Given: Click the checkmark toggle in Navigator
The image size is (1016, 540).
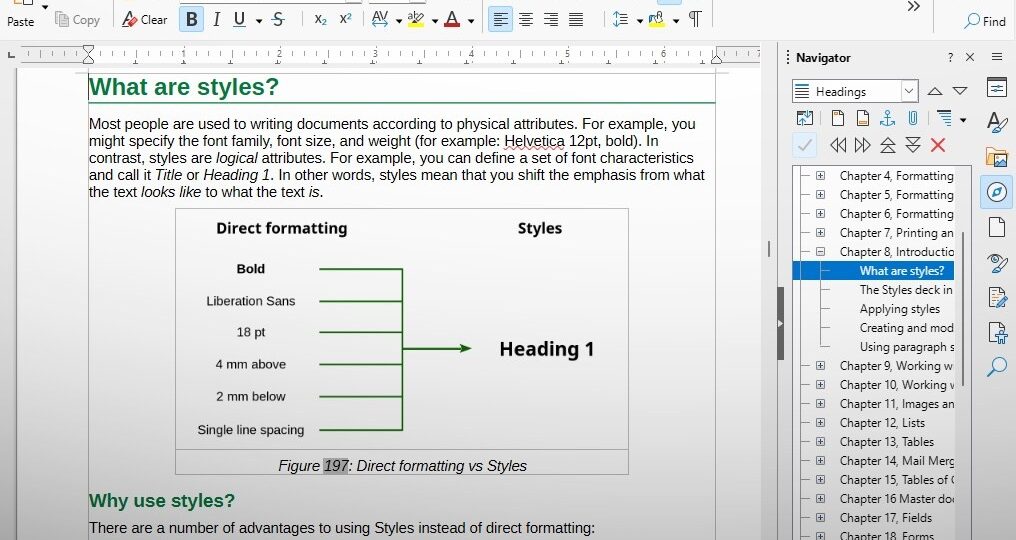Looking at the screenshot, I should point(805,145).
